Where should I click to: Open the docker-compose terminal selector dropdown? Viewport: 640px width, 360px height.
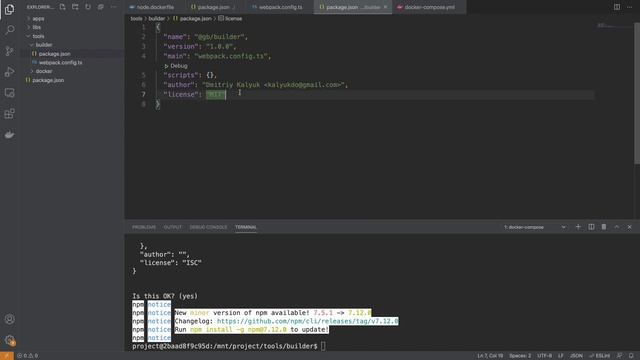[535, 227]
